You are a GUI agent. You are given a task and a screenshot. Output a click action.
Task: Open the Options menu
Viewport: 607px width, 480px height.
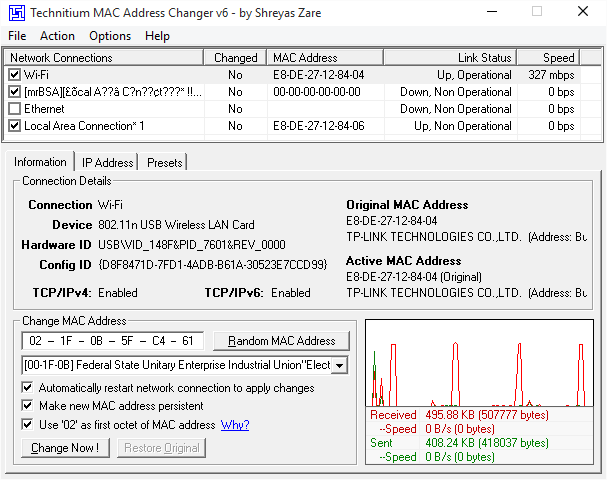tap(110, 36)
